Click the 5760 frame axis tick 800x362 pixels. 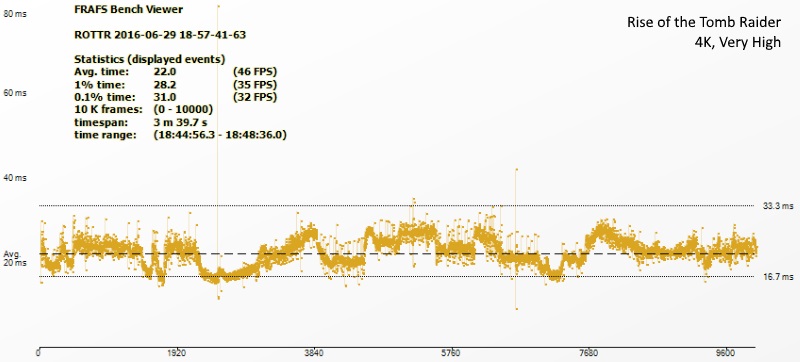(x=452, y=353)
